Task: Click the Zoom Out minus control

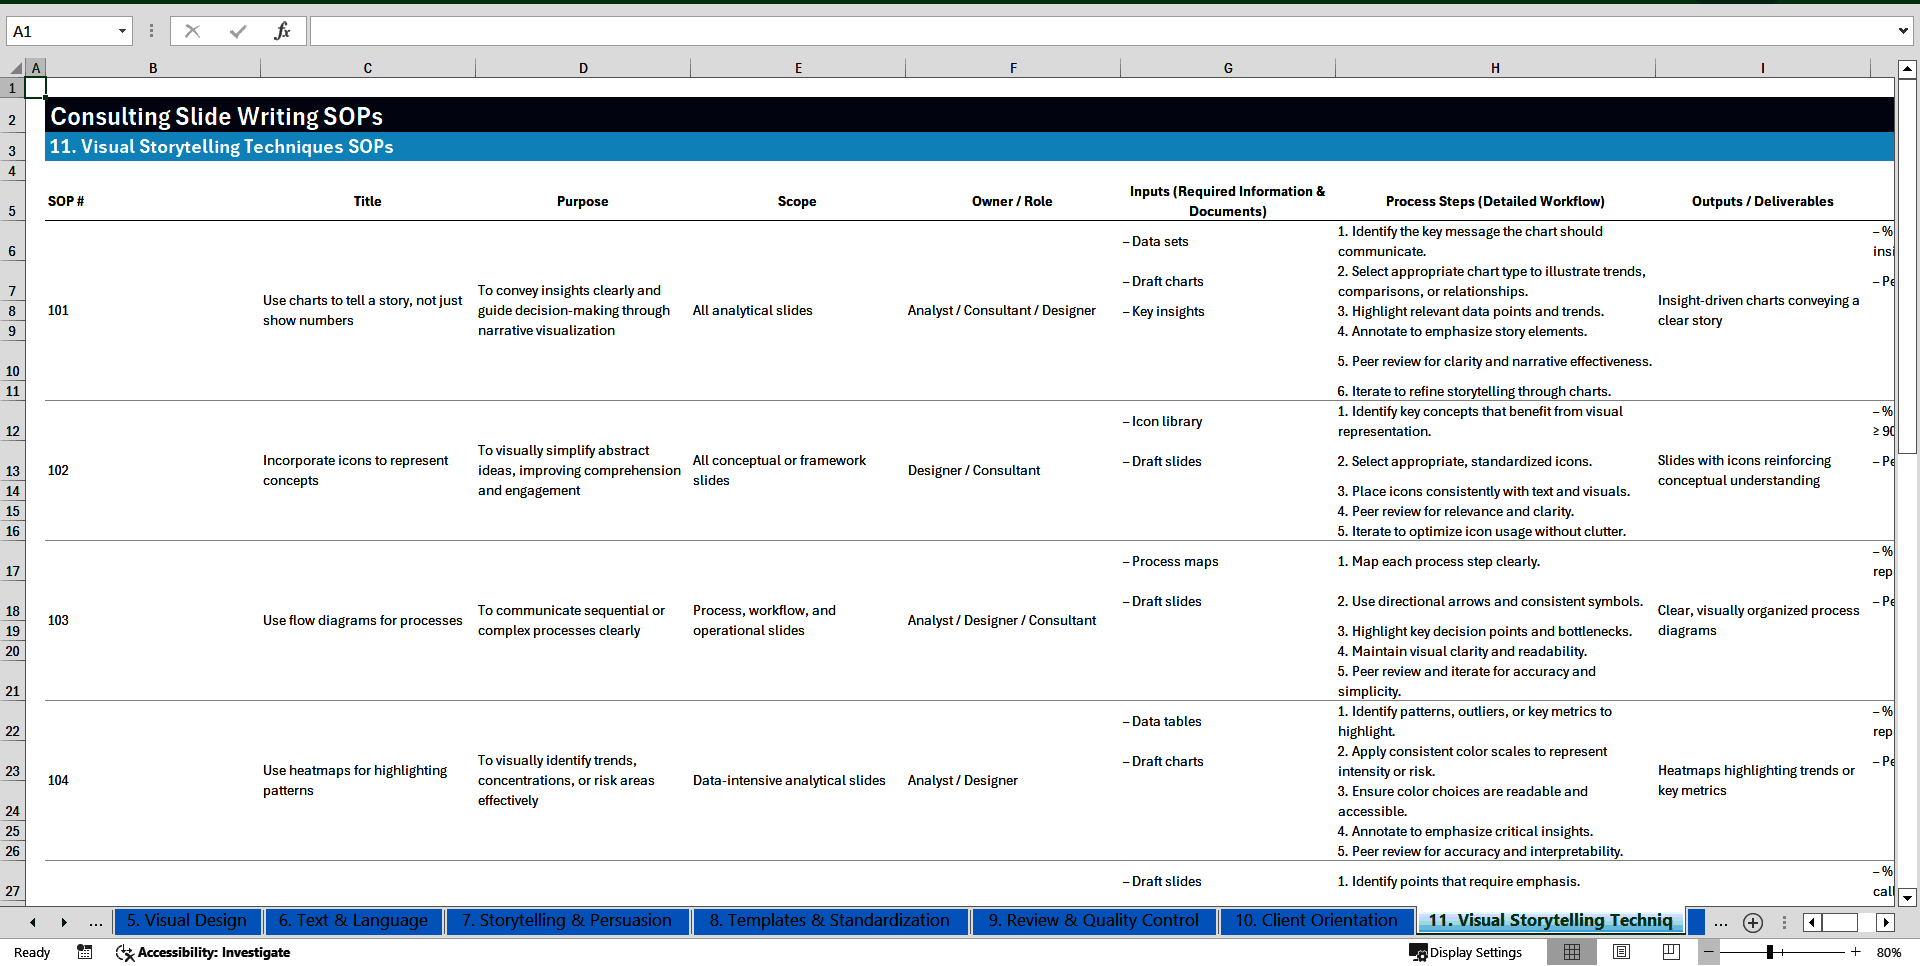Action: pos(1709,952)
